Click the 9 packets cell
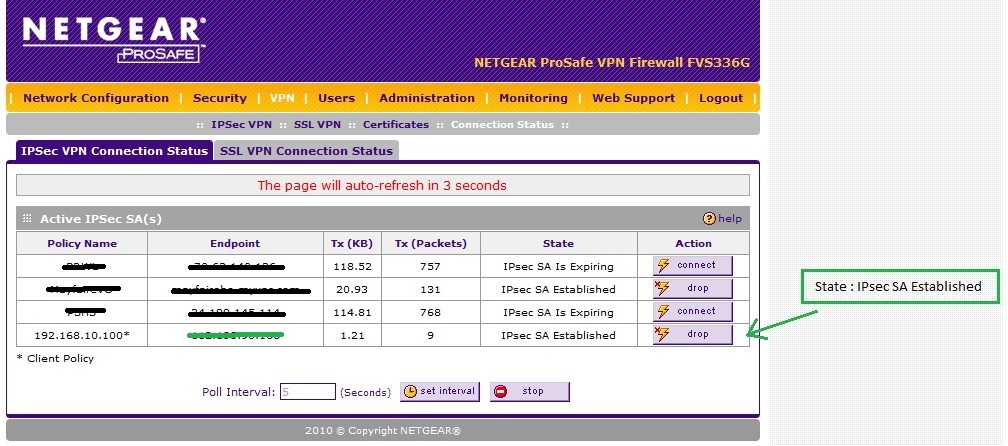1008x446 pixels. [431, 335]
